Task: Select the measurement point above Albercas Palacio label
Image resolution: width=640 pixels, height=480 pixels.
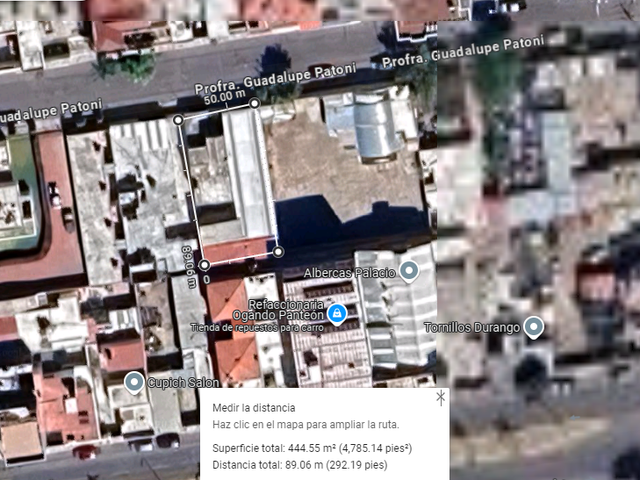Action: 278,251
